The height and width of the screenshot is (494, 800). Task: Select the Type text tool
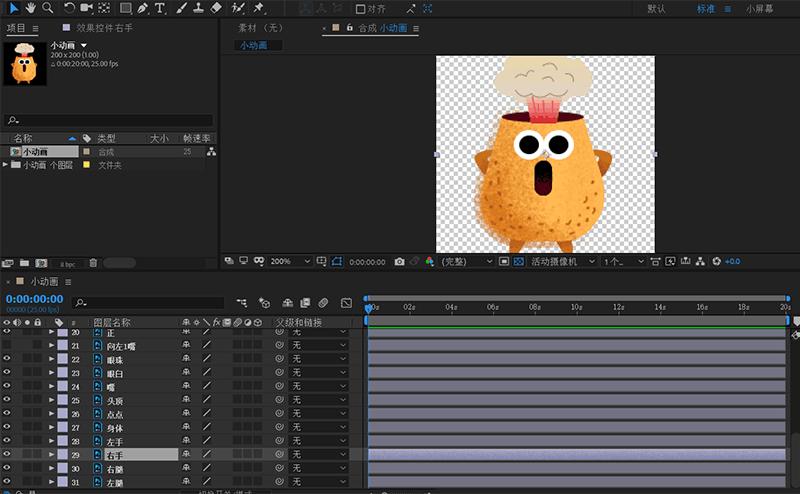159,8
